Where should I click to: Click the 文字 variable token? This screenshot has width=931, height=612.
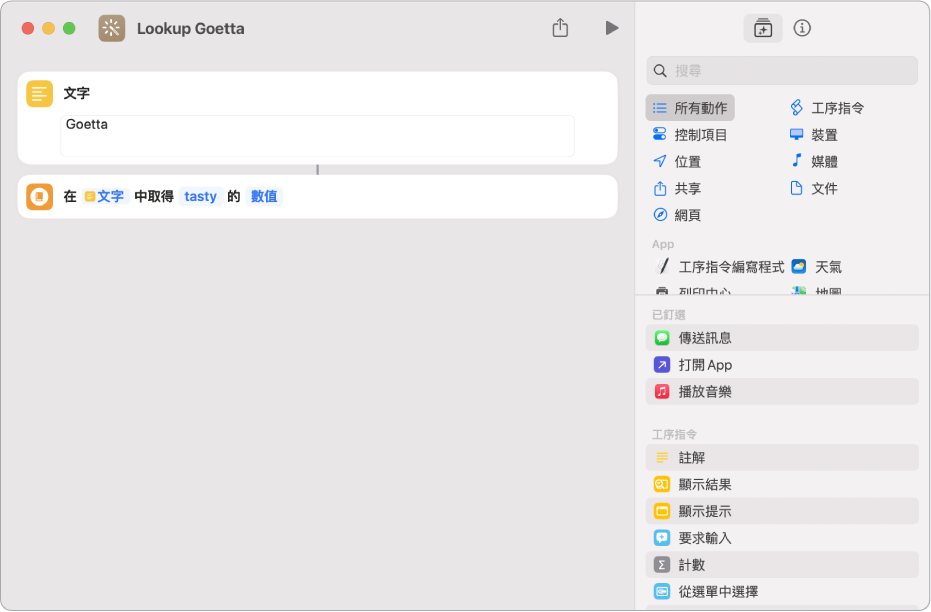105,196
